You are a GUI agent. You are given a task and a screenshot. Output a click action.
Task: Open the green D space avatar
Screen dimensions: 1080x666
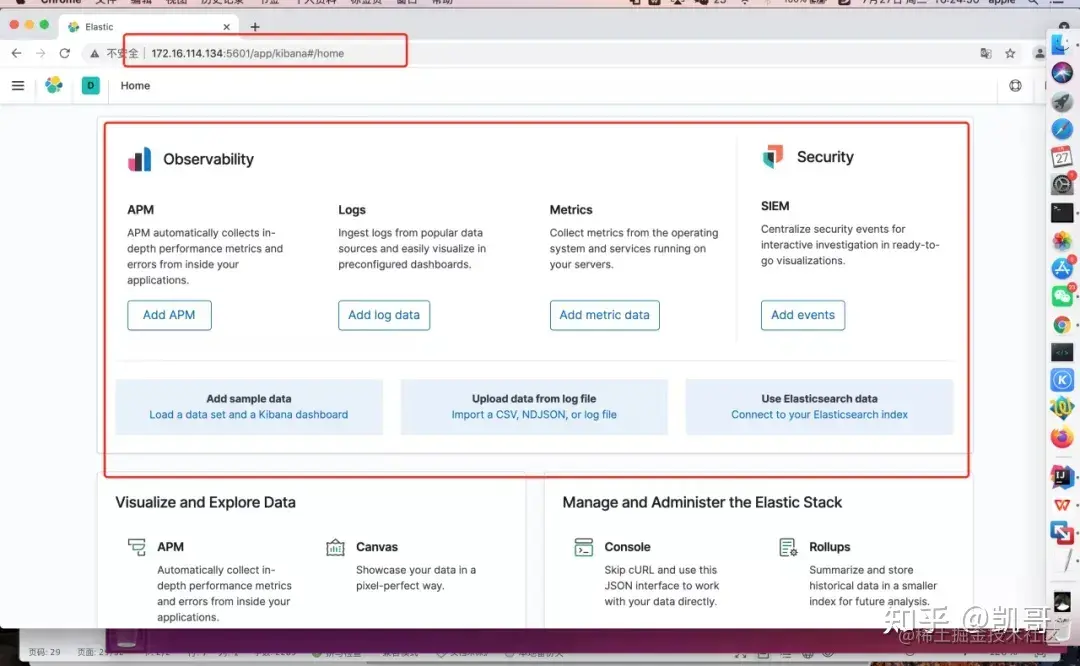(90, 85)
